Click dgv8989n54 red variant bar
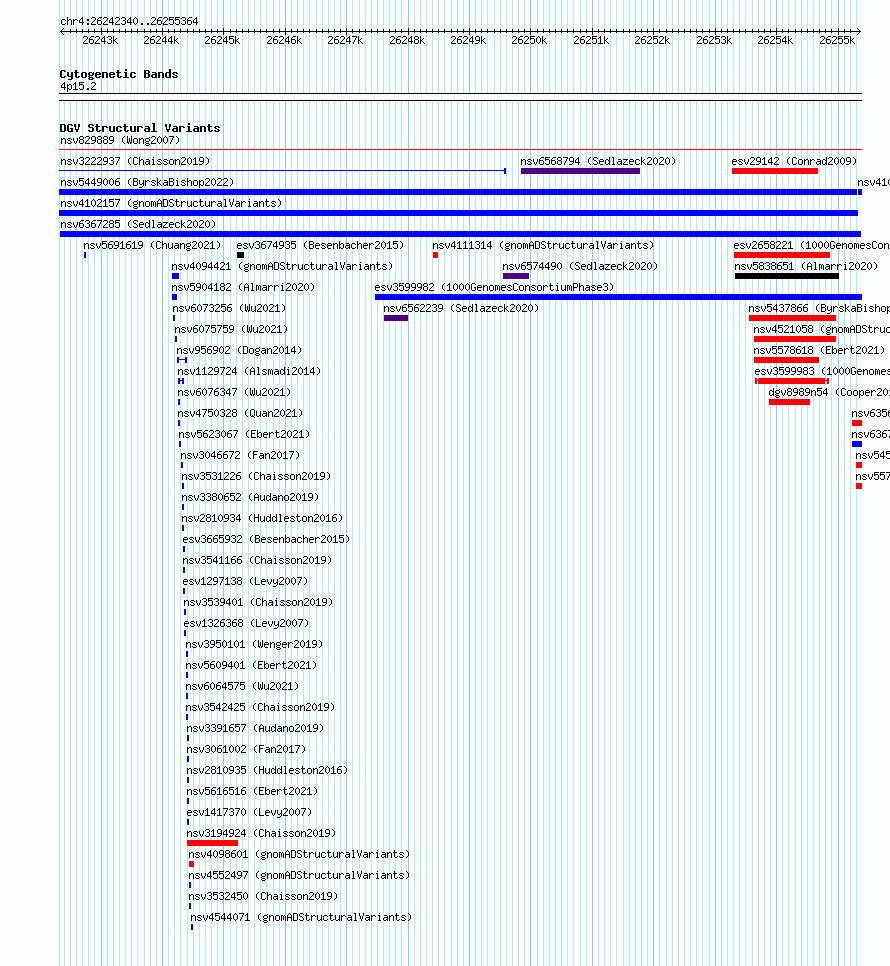The width and height of the screenshot is (890, 966). (790, 402)
